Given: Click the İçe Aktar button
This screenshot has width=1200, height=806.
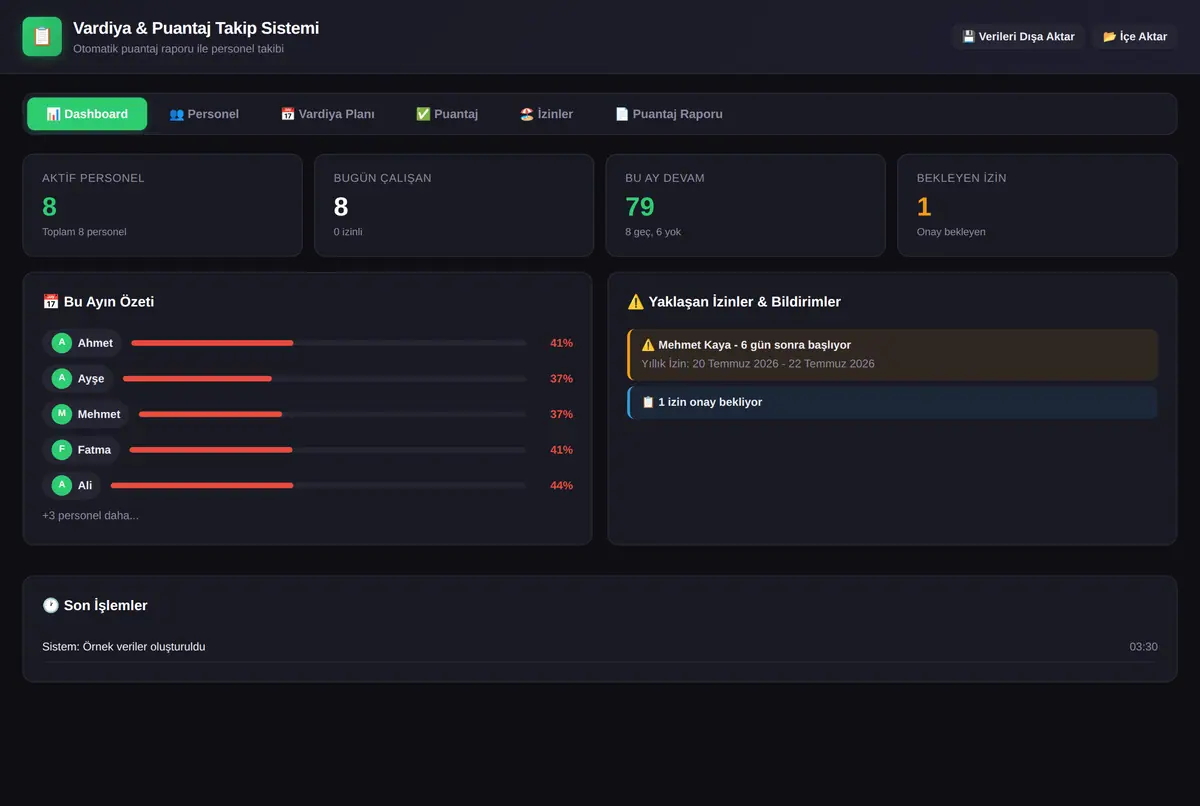Looking at the screenshot, I should click(1135, 37).
